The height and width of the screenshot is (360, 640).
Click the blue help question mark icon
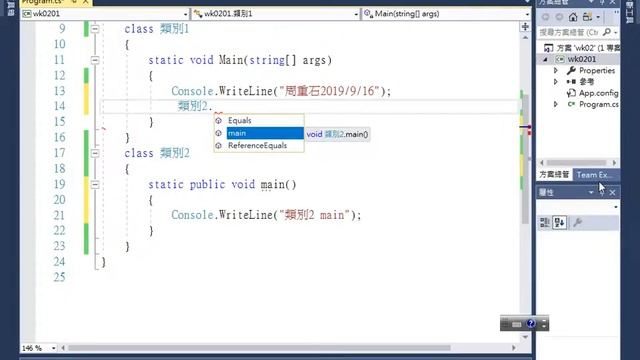(x=530, y=324)
